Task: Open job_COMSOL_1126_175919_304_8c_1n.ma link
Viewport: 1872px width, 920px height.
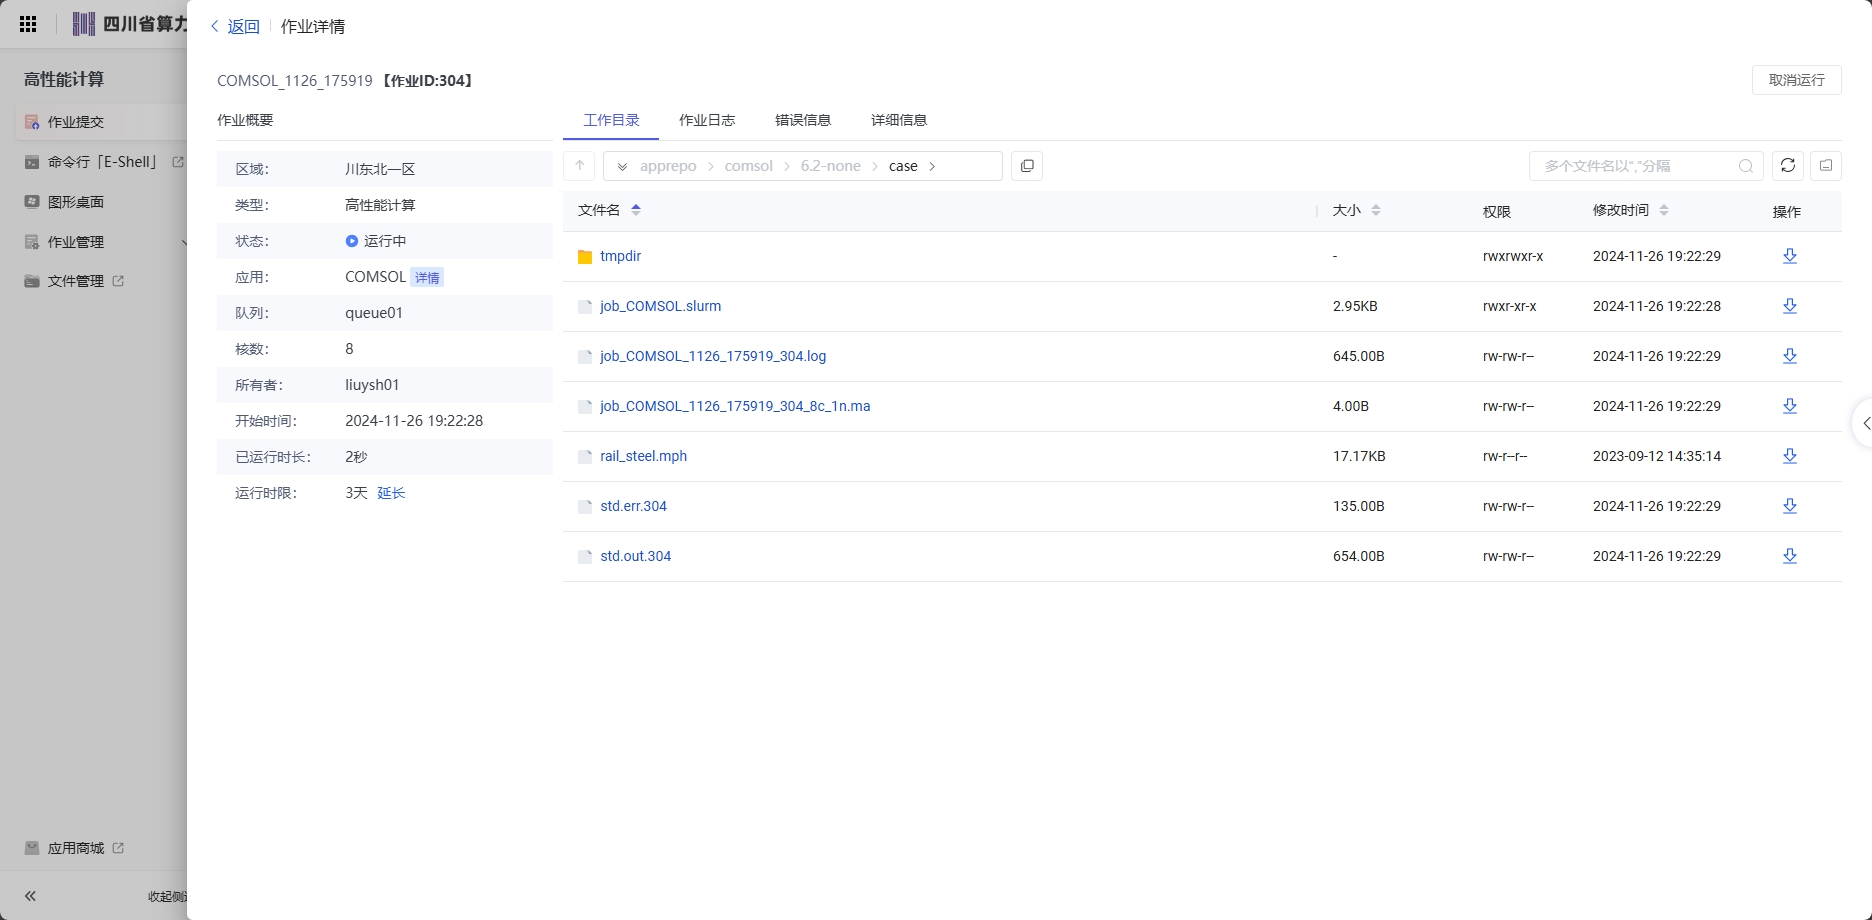Action: [735, 406]
